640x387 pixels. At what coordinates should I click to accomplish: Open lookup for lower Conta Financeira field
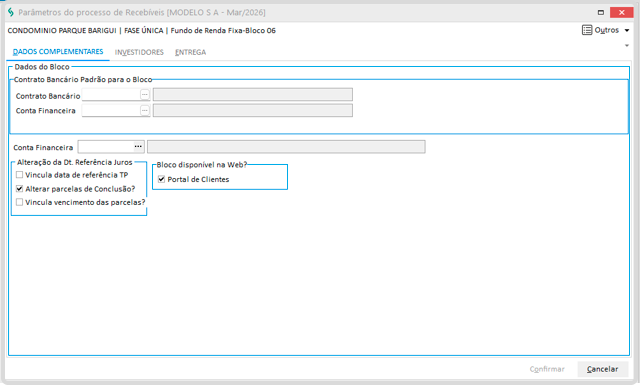tap(138, 146)
